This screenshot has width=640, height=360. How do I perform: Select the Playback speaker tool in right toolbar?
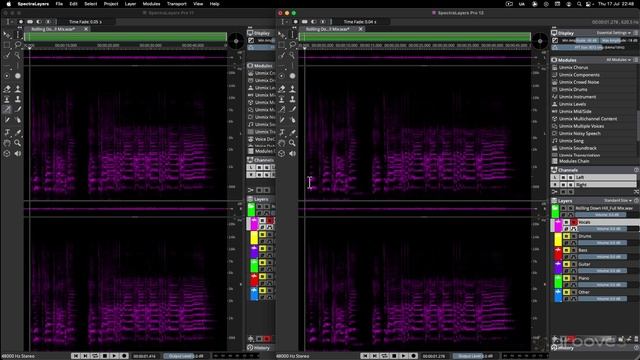click(x=292, y=153)
